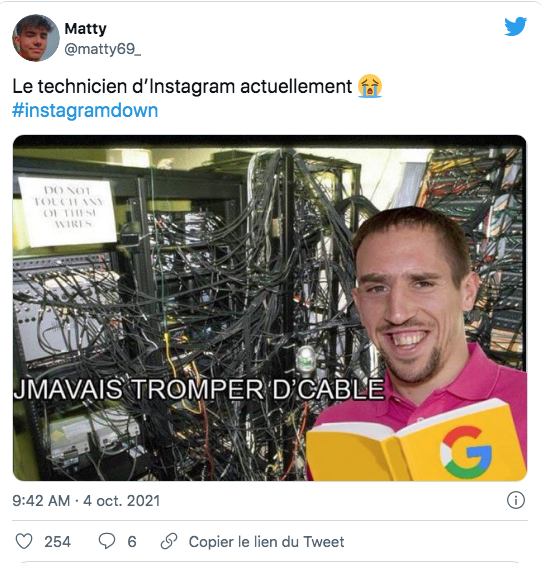Click the crying face emoji in the tweet

[x=370, y=86]
